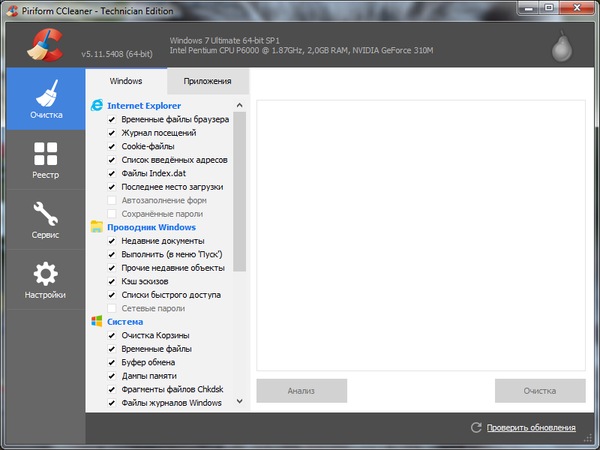
Task: Open the Реестр registry section
Action: (45, 160)
